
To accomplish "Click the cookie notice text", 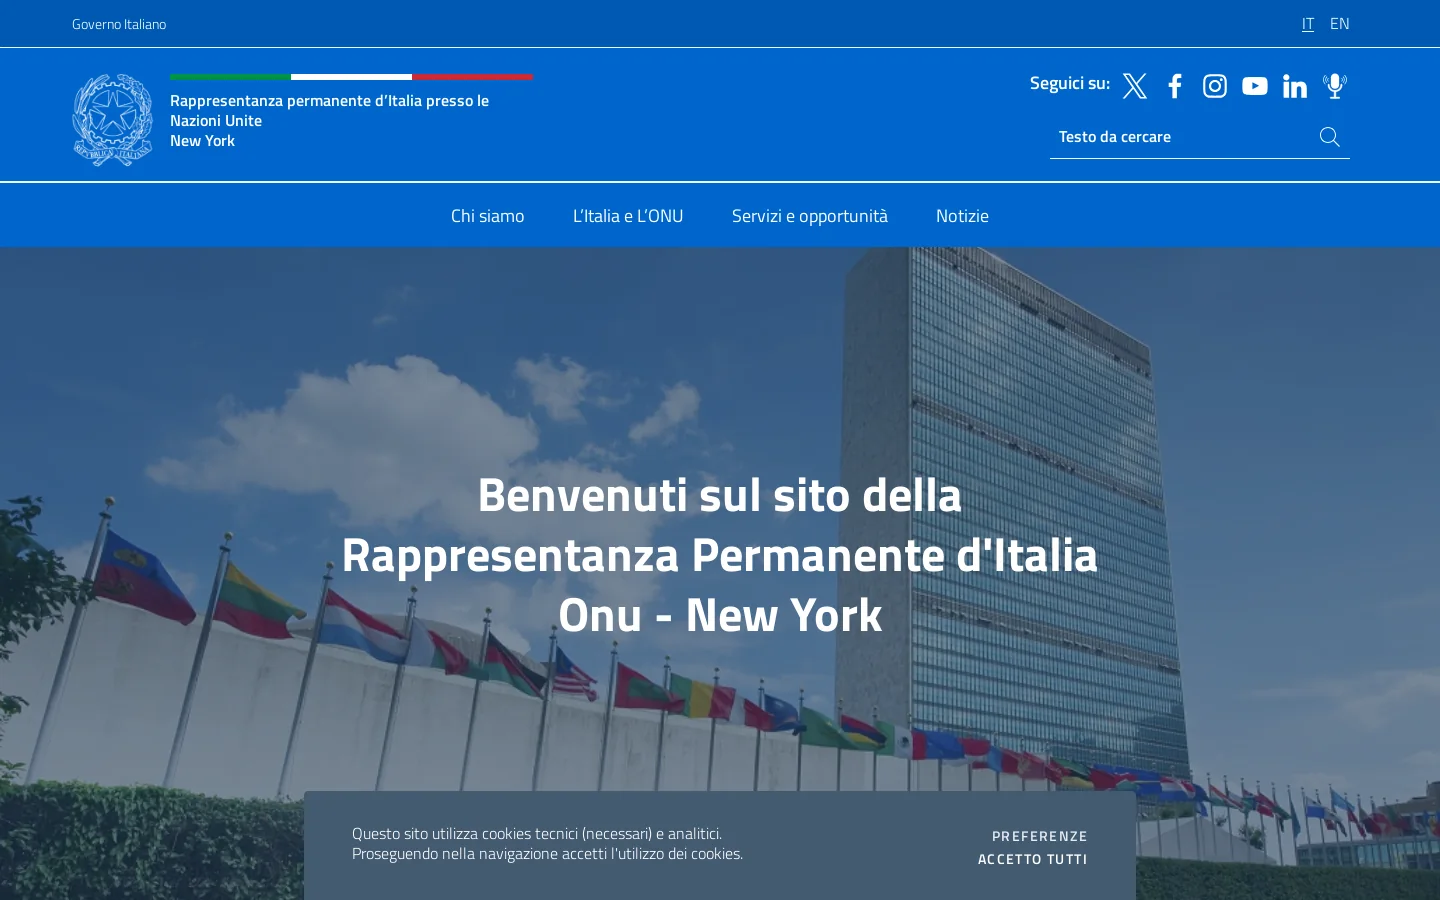I will (x=547, y=844).
